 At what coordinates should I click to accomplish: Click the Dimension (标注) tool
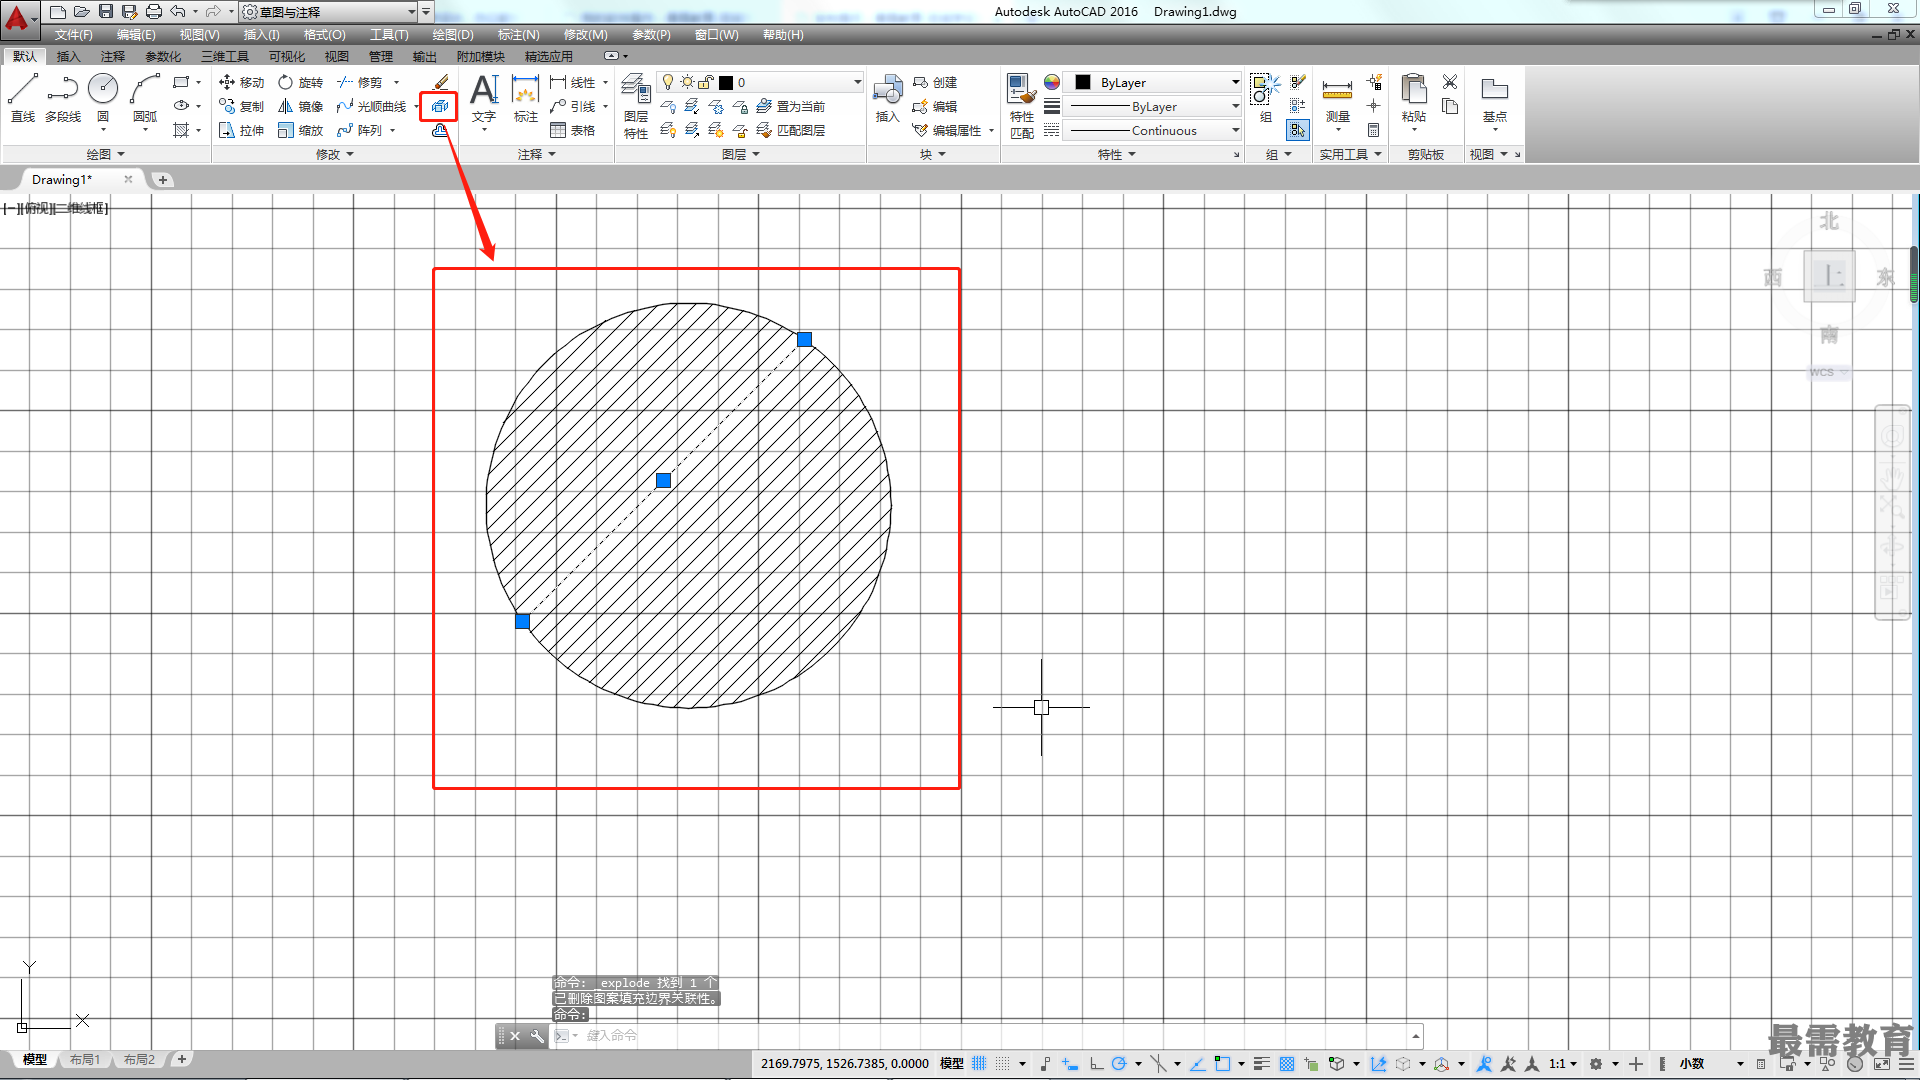(526, 98)
